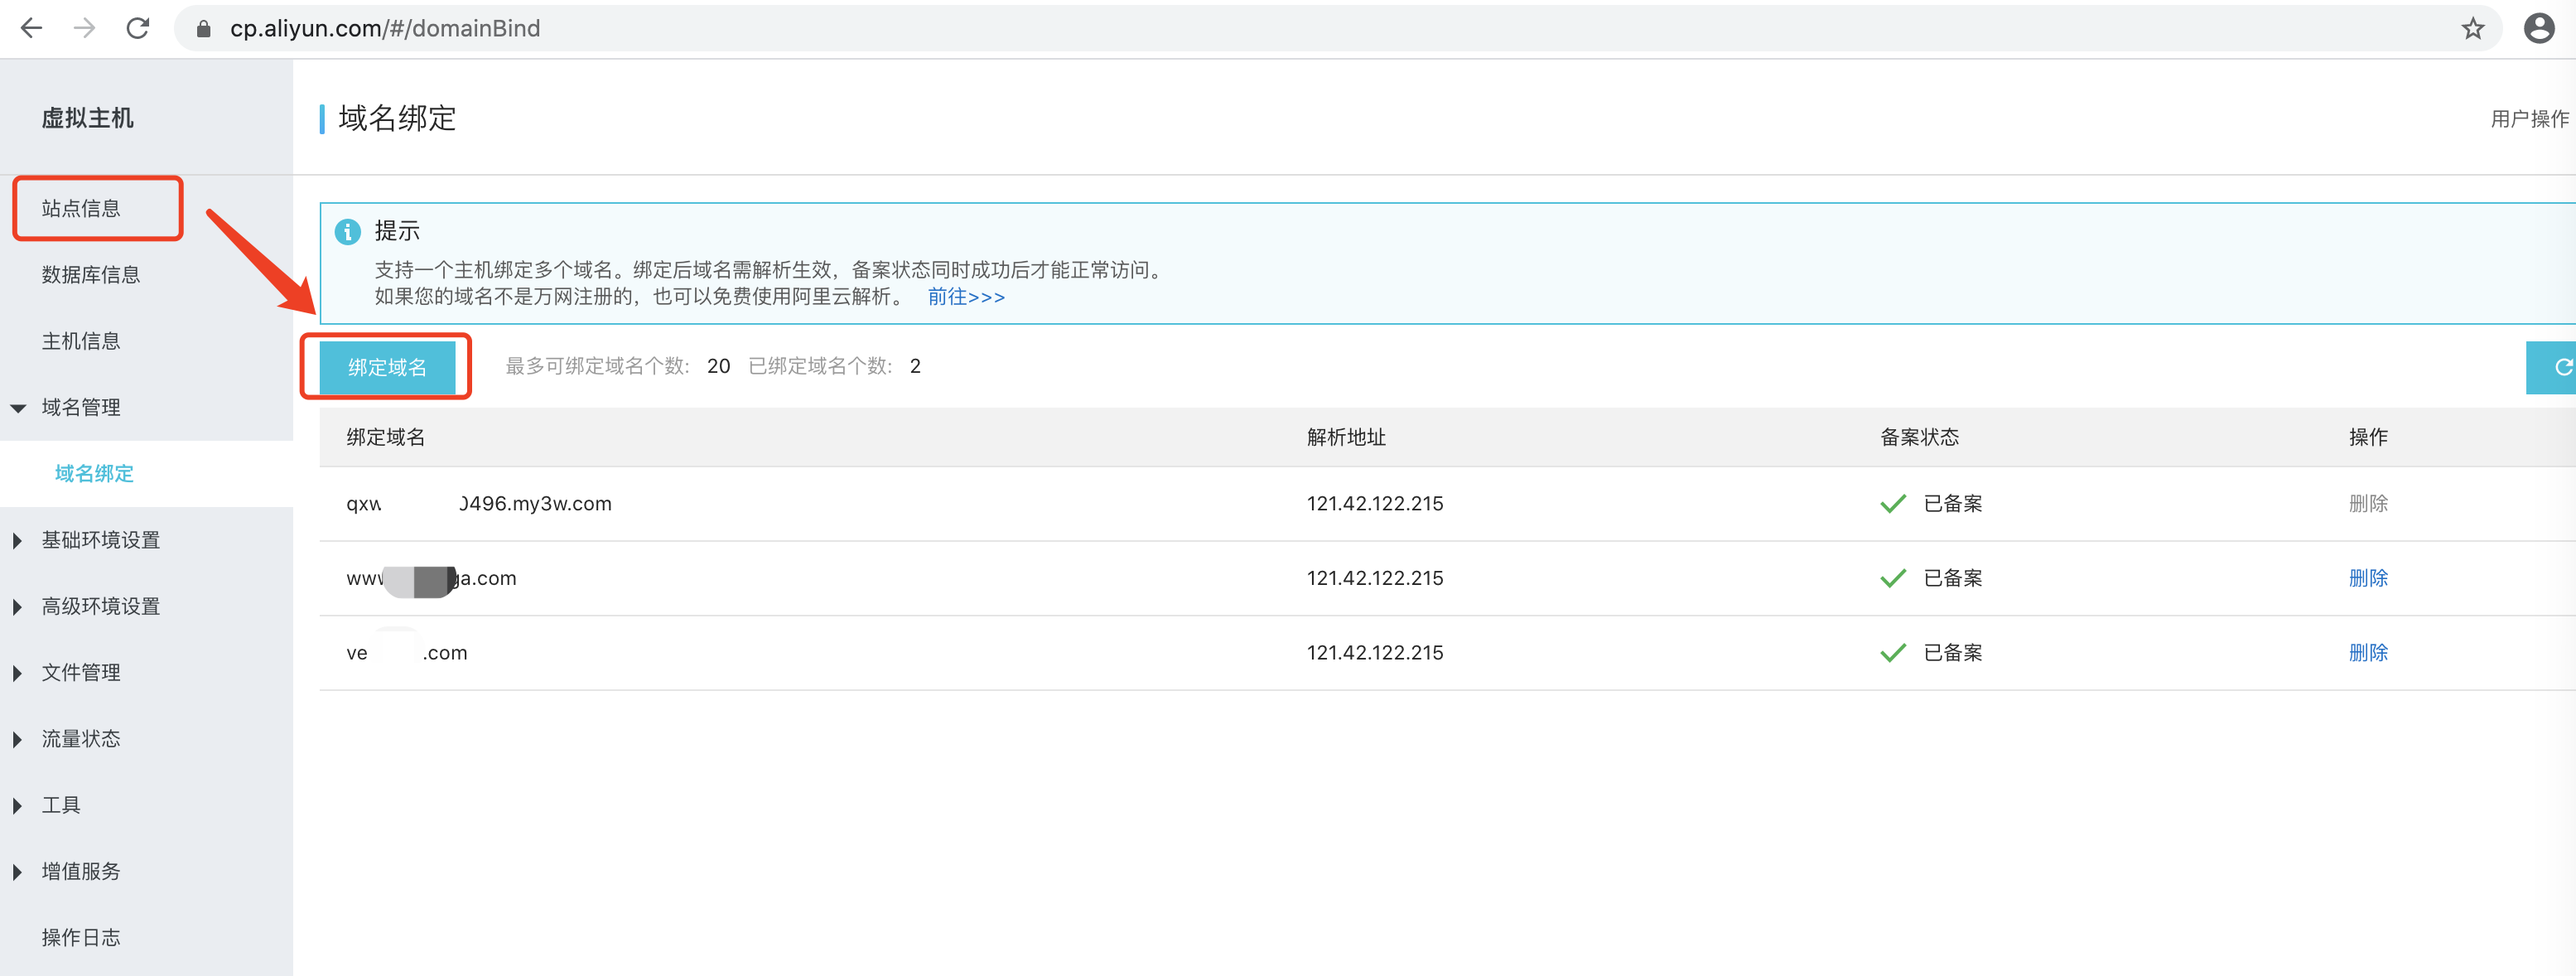
Task: Reload the page with refresh icon
Action: click(x=138, y=28)
